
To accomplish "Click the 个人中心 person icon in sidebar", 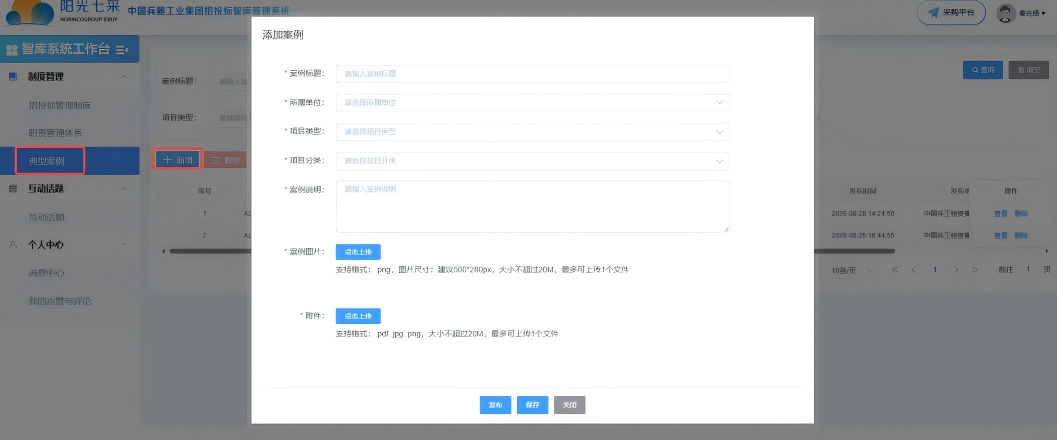I will tap(12, 244).
